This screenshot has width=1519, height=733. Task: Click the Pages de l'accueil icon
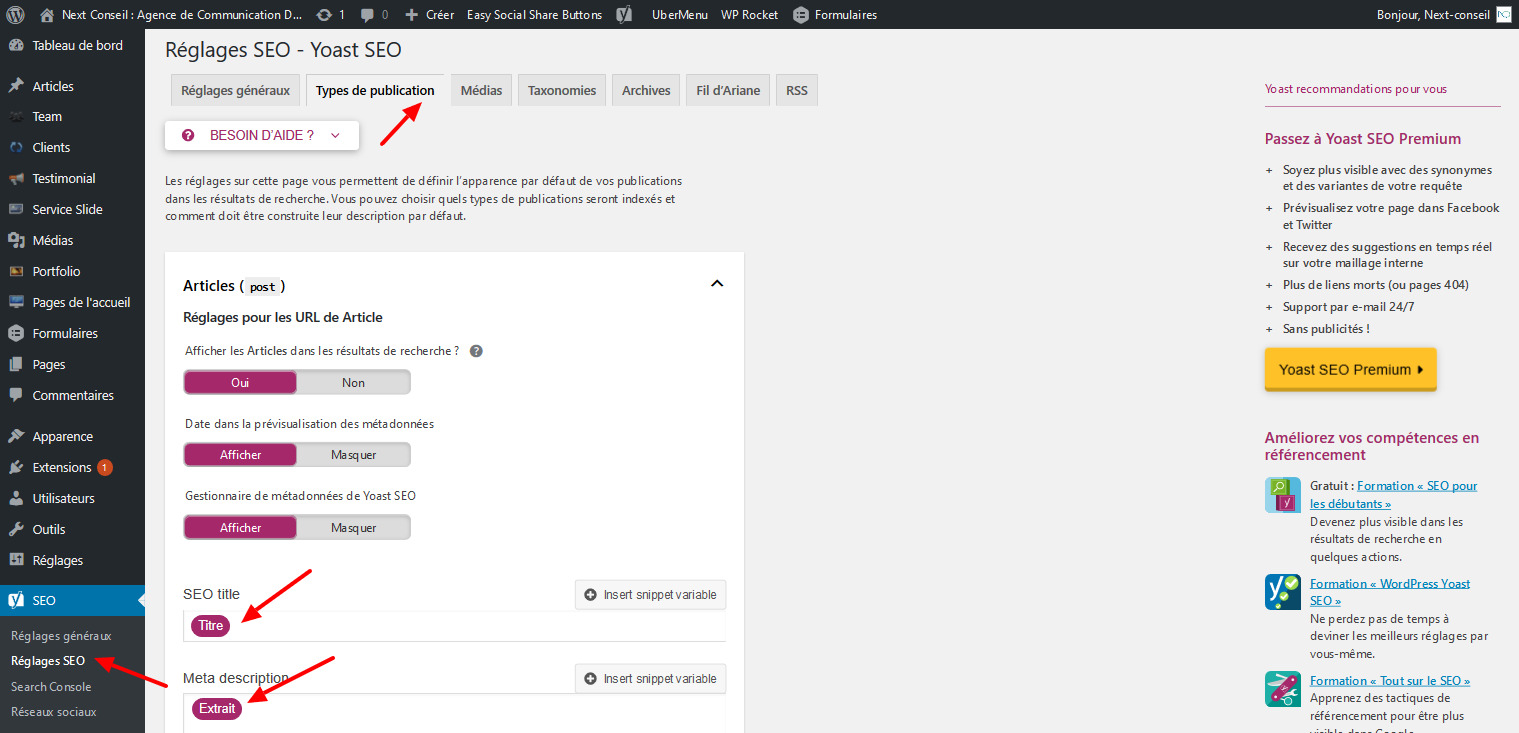(16, 302)
